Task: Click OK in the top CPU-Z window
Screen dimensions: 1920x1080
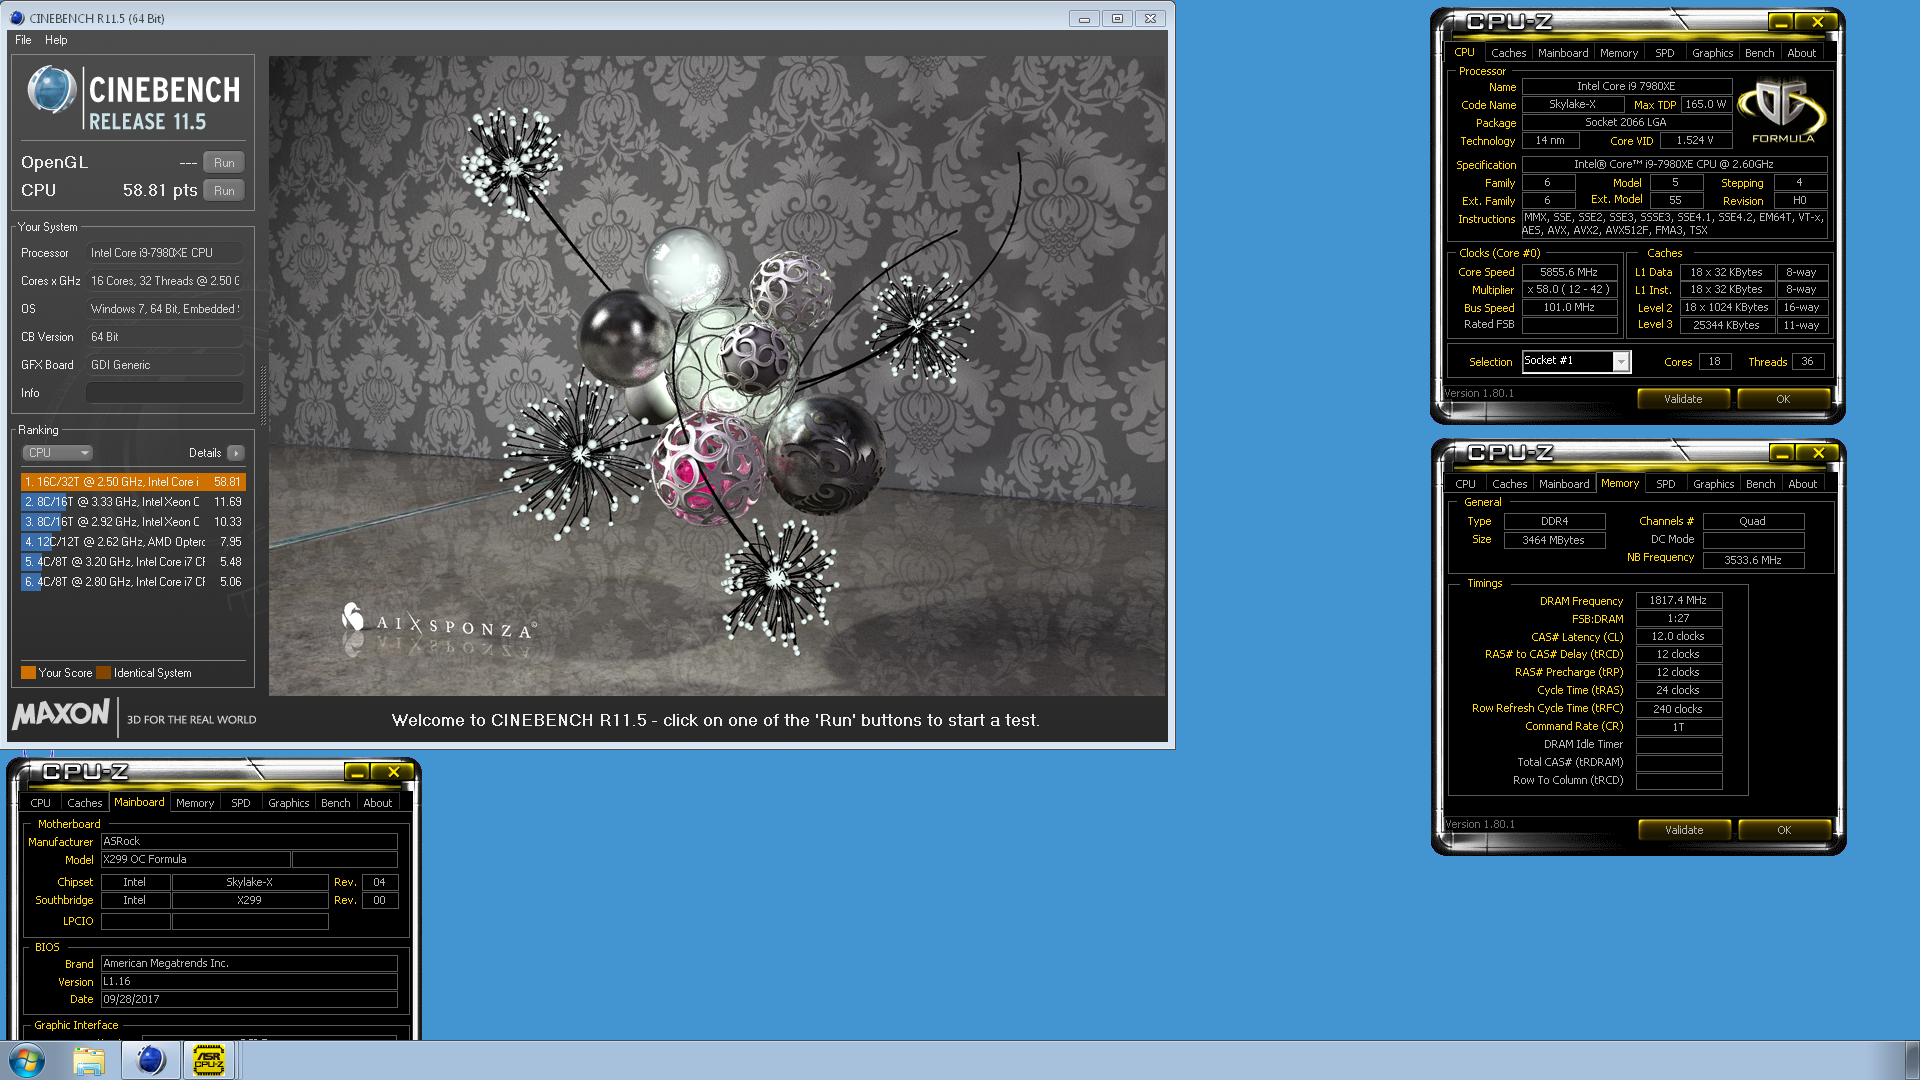Action: pyautogui.click(x=1783, y=399)
